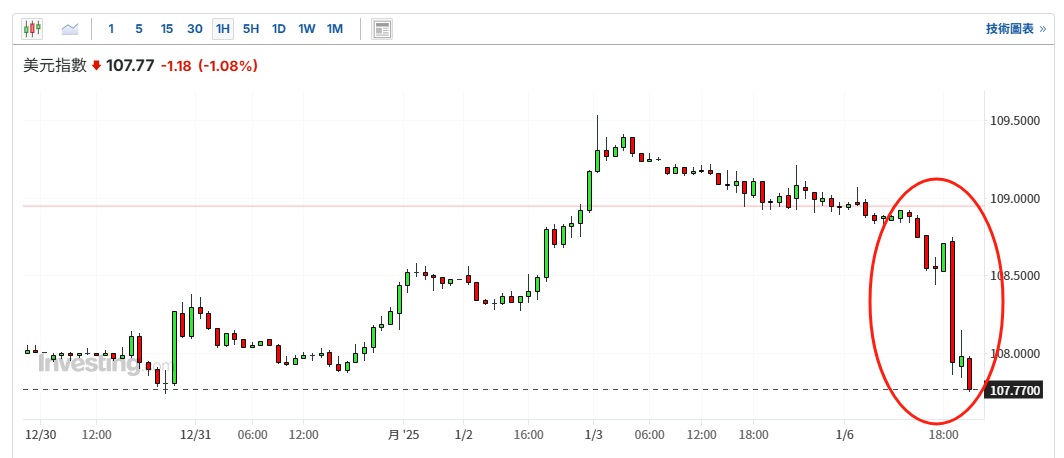Change timeframe to 1W
This screenshot has height=458, width=1064.
click(306, 29)
